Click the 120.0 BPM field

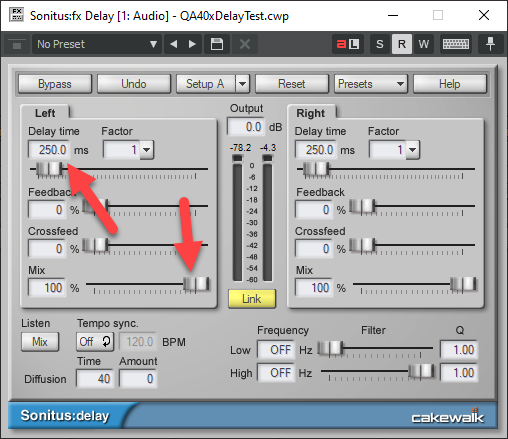138,342
